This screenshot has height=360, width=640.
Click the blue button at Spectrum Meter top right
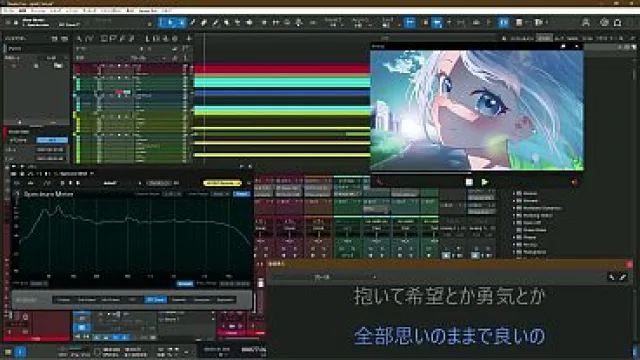[x=241, y=194]
